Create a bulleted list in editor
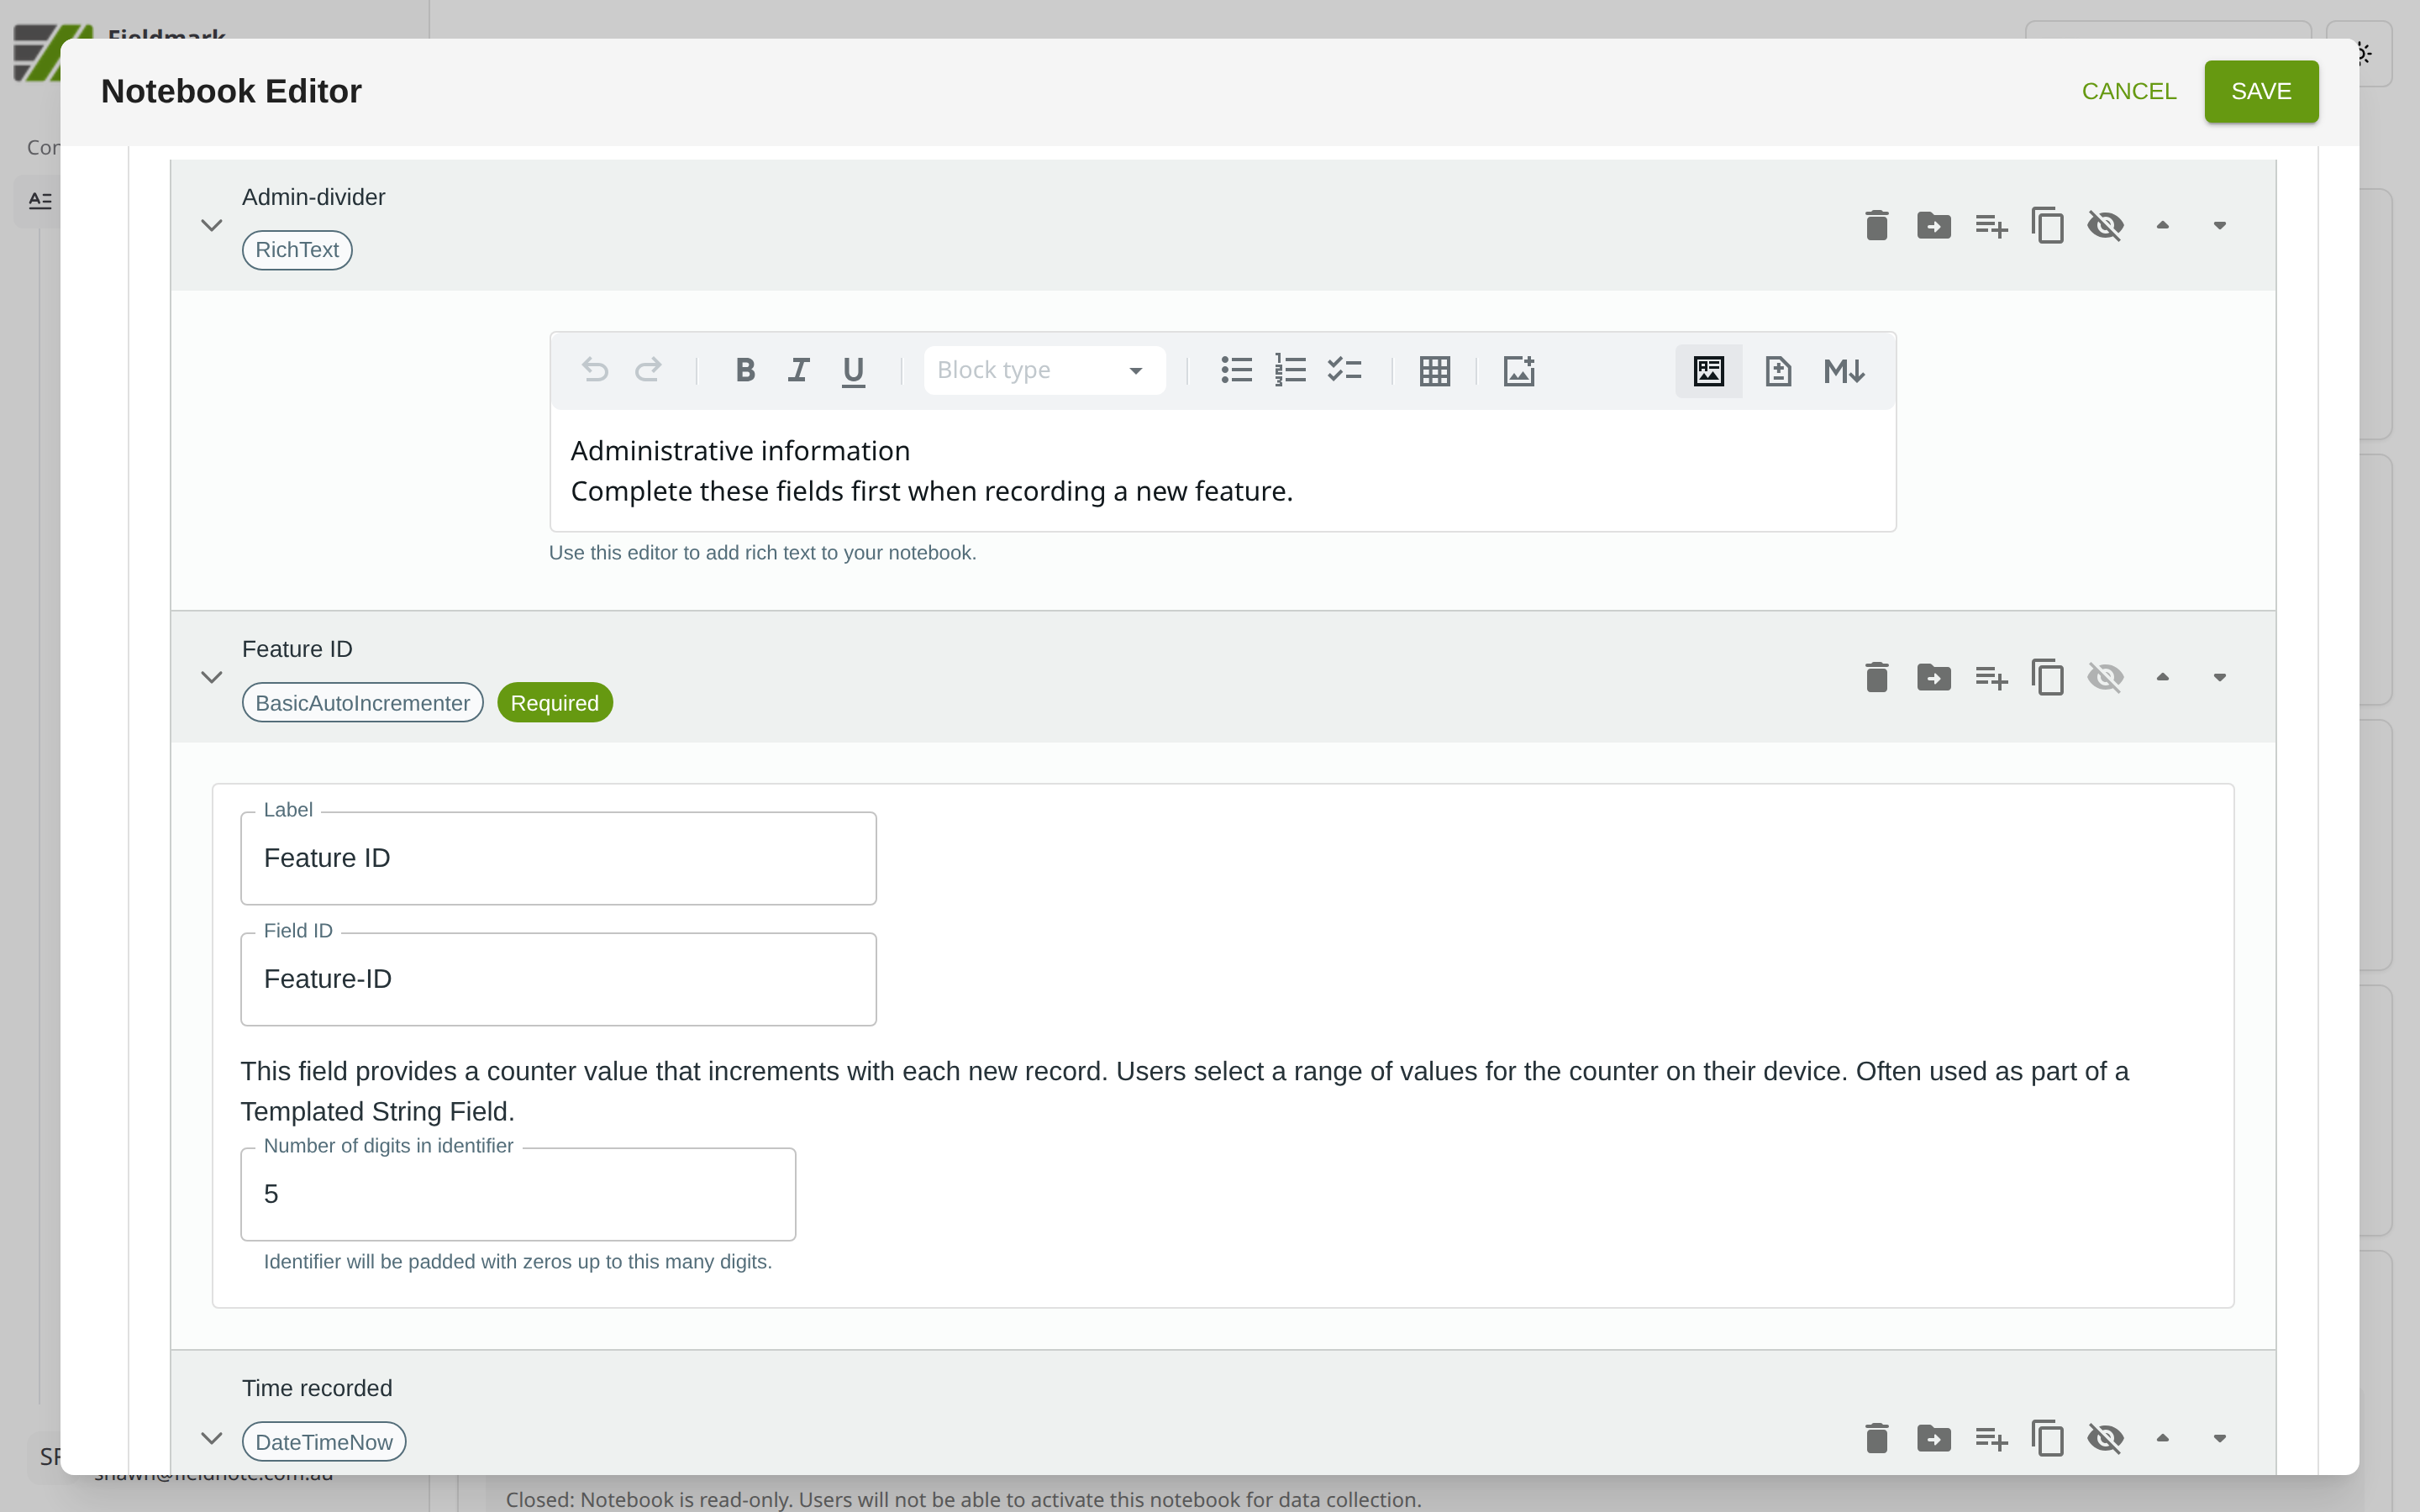Viewport: 2420px width, 1512px height. tap(1236, 371)
